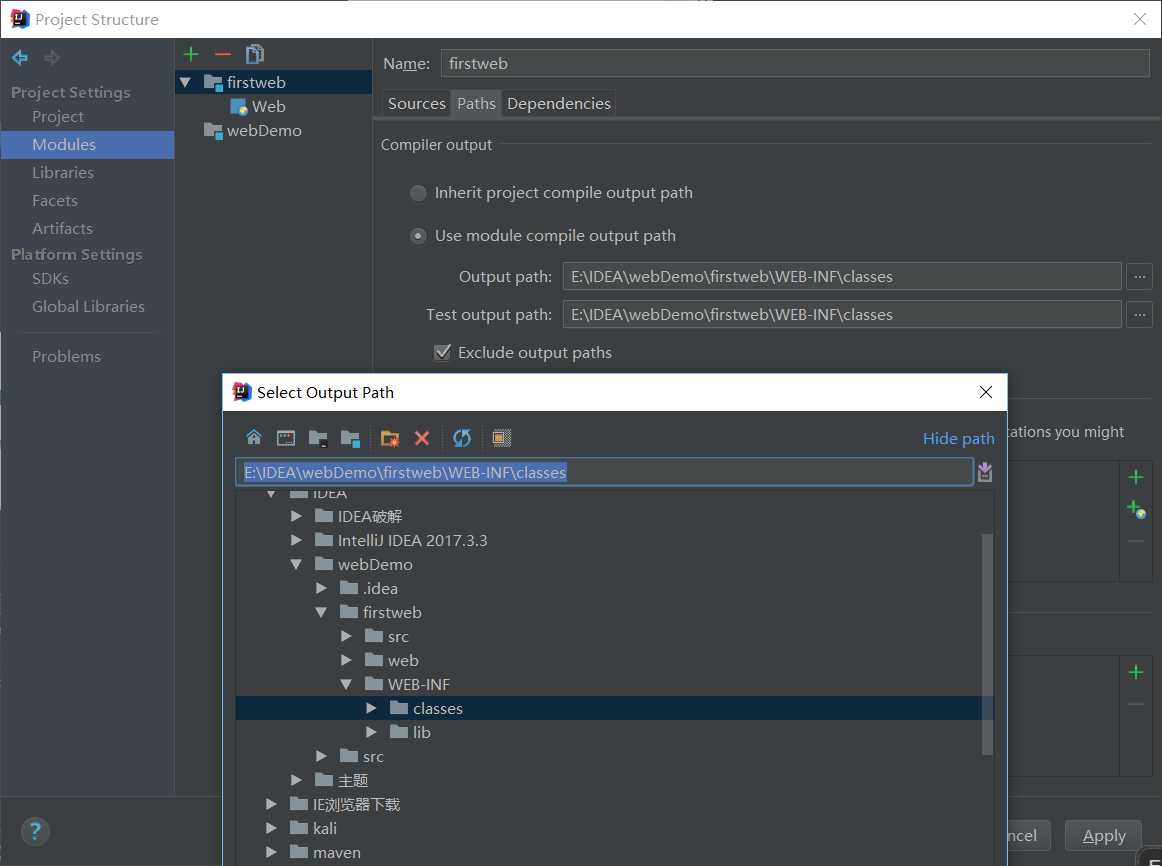
Task: Switch to the Dependencies tab
Action: point(559,104)
